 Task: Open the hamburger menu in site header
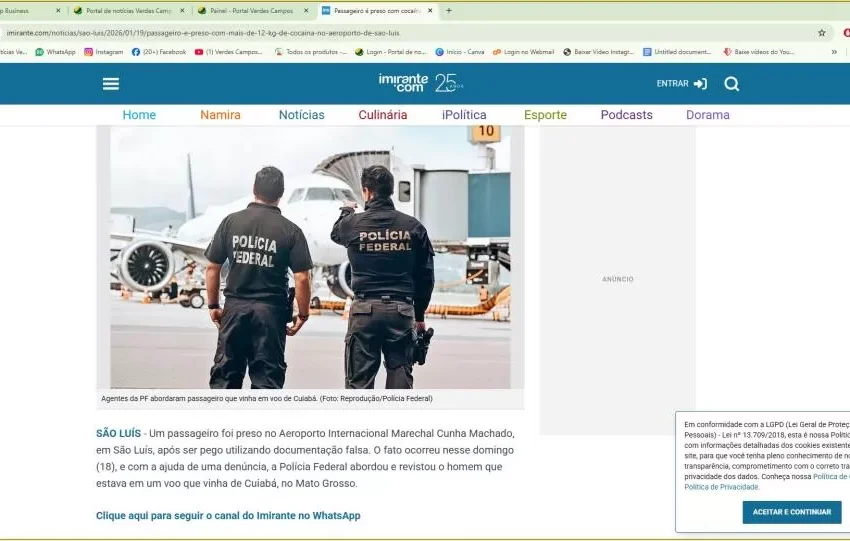111,84
